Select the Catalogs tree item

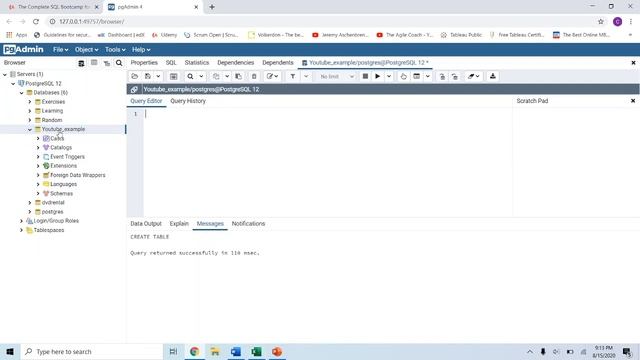pyautogui.click(x=61, y=147)
